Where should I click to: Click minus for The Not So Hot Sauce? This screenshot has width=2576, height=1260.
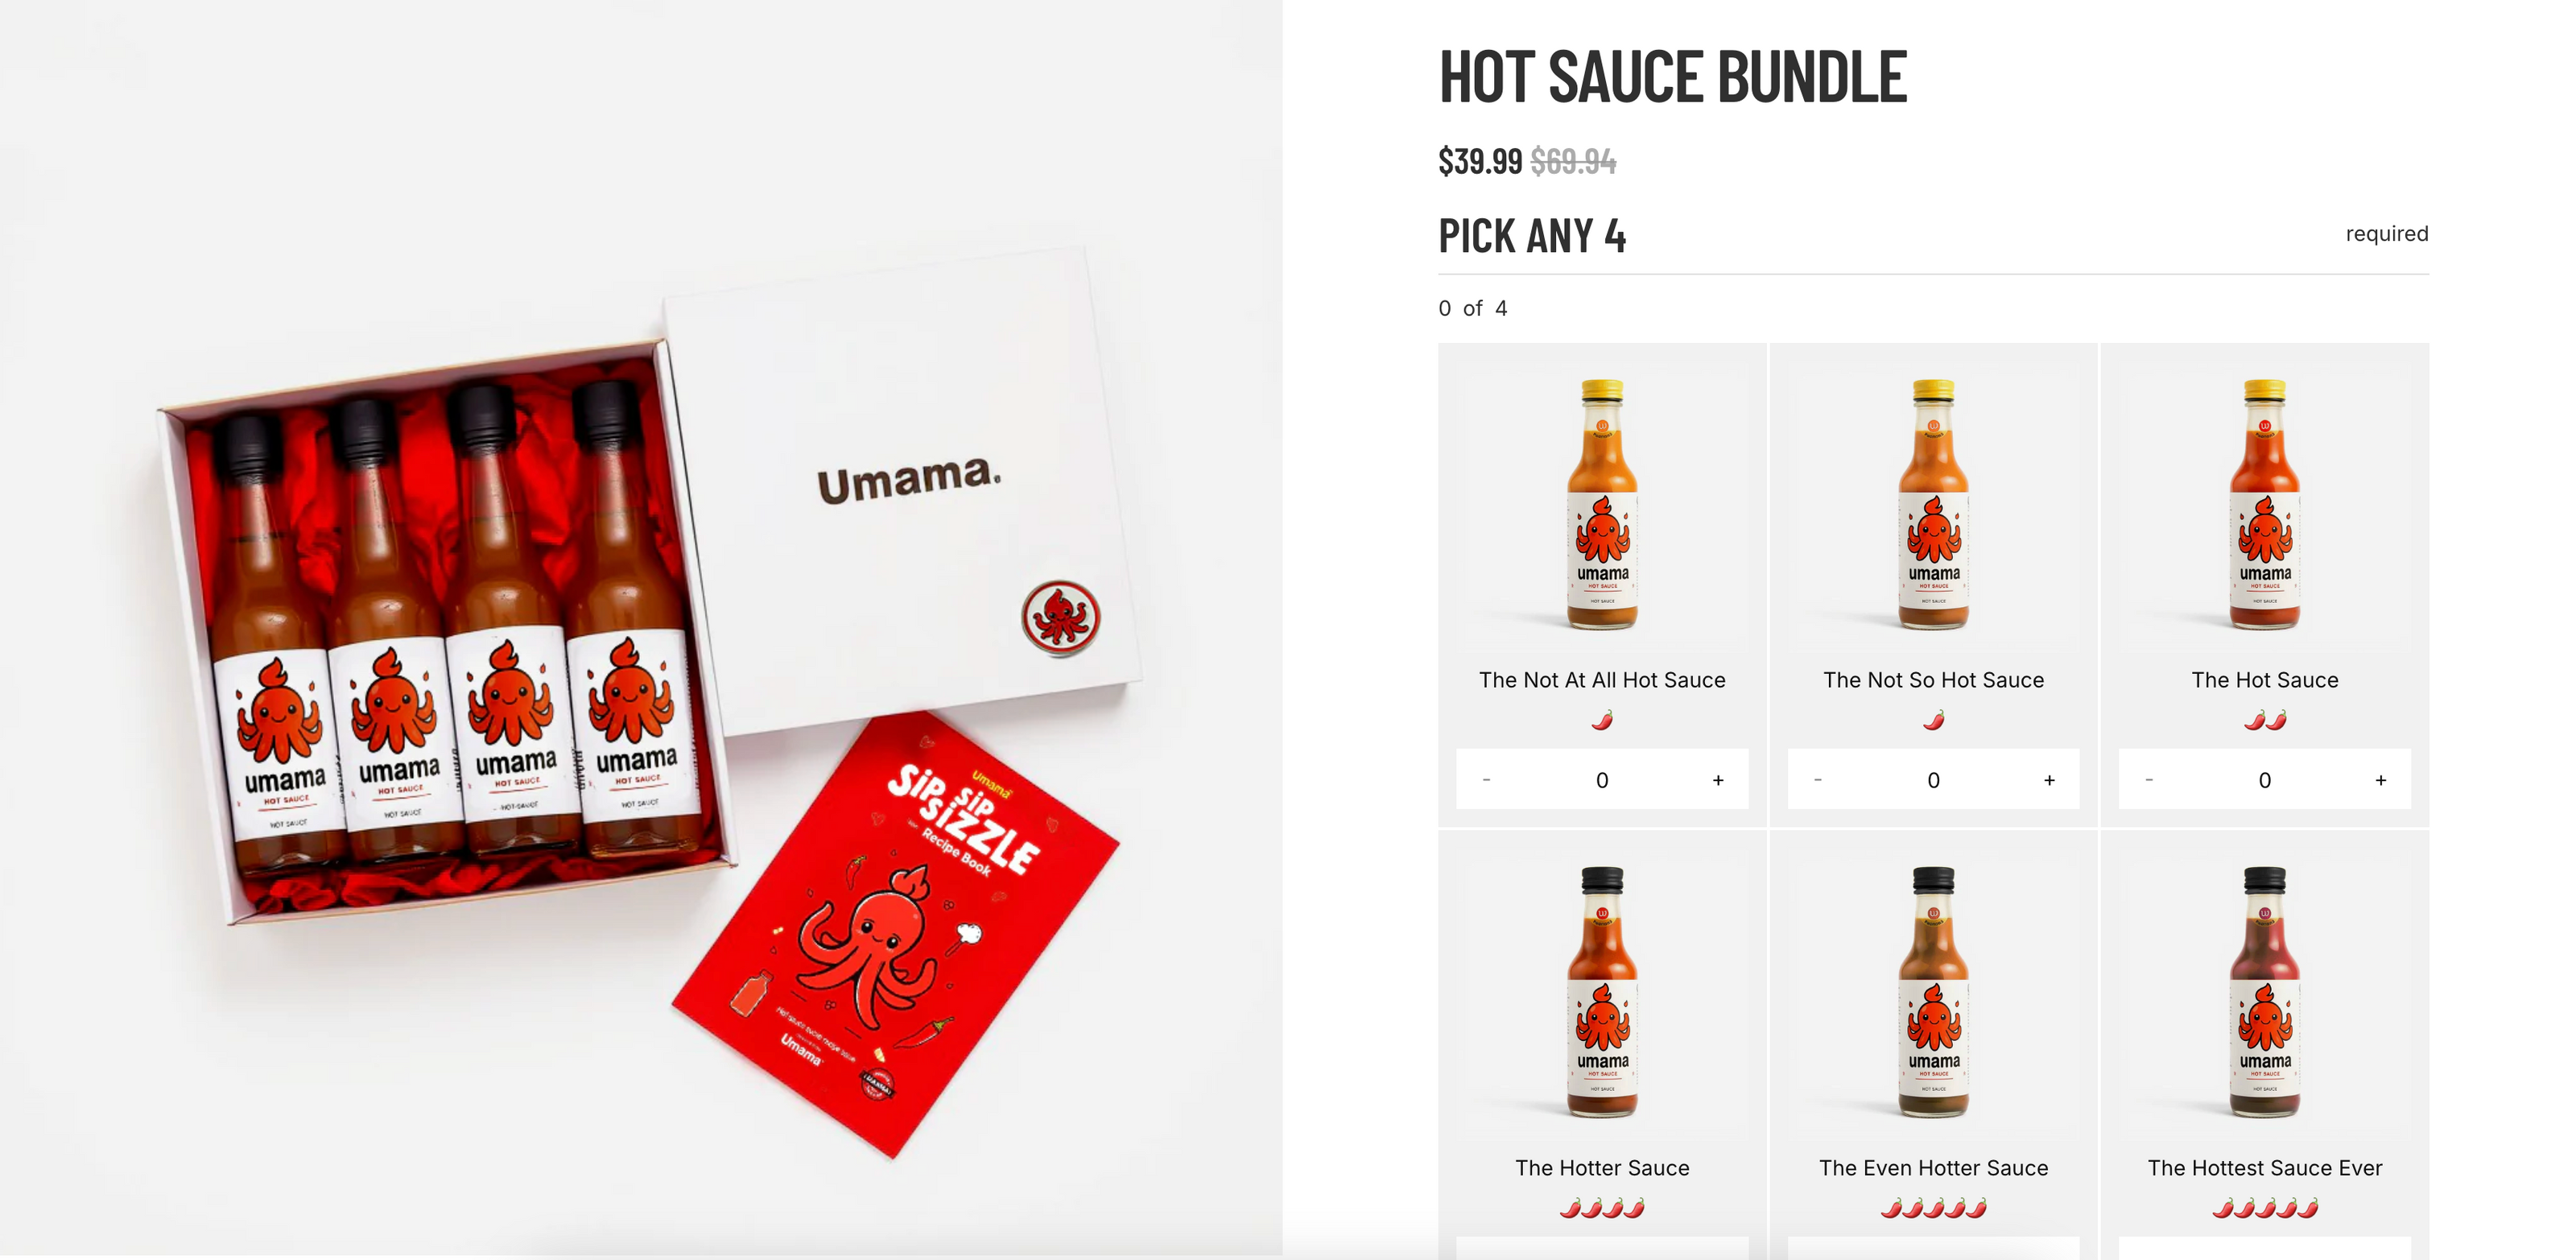tap(1817, 780)
